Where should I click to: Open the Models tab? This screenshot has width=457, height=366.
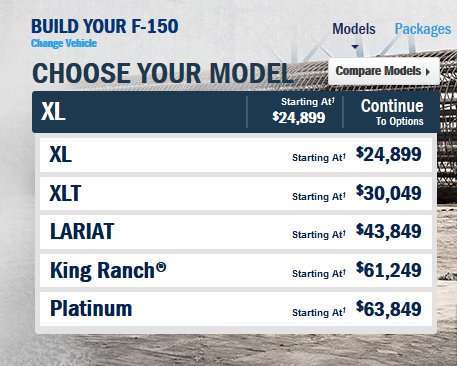click(x=354, y=29)
